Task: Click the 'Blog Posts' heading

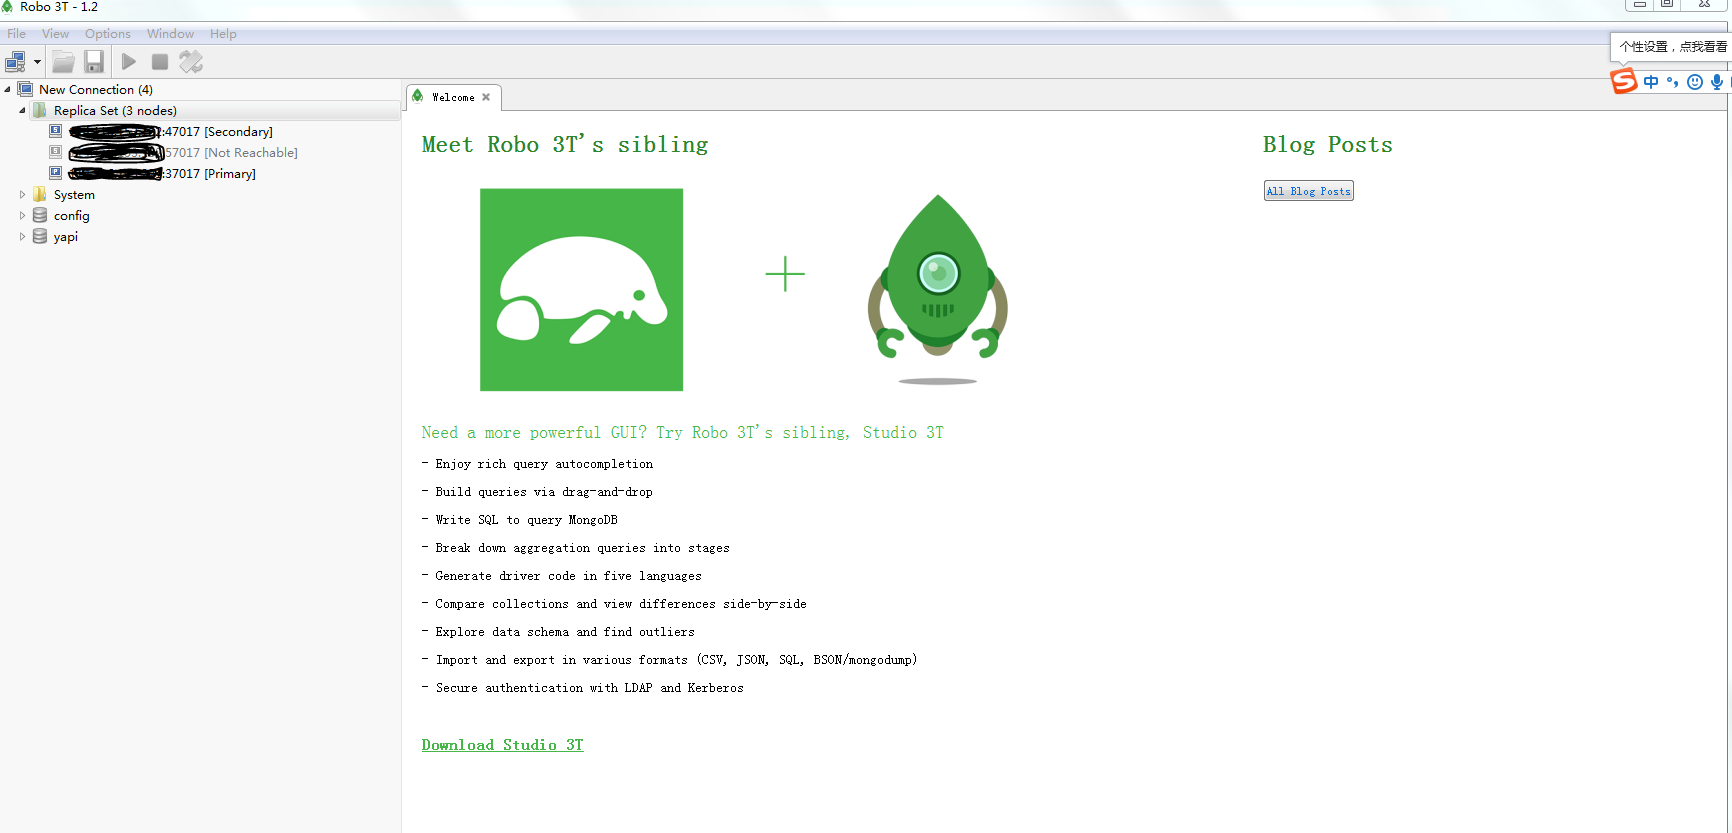Action: pos(1328,145)
